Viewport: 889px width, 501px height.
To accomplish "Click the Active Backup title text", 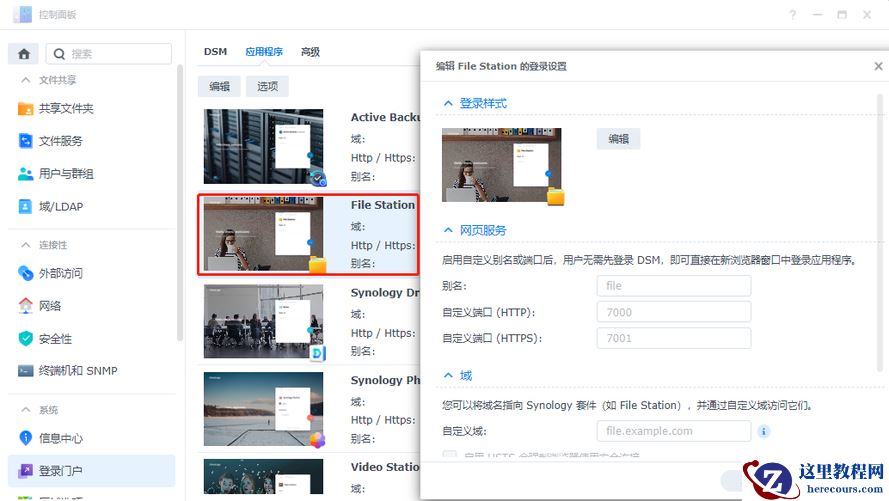I will (x=385, y=117).
